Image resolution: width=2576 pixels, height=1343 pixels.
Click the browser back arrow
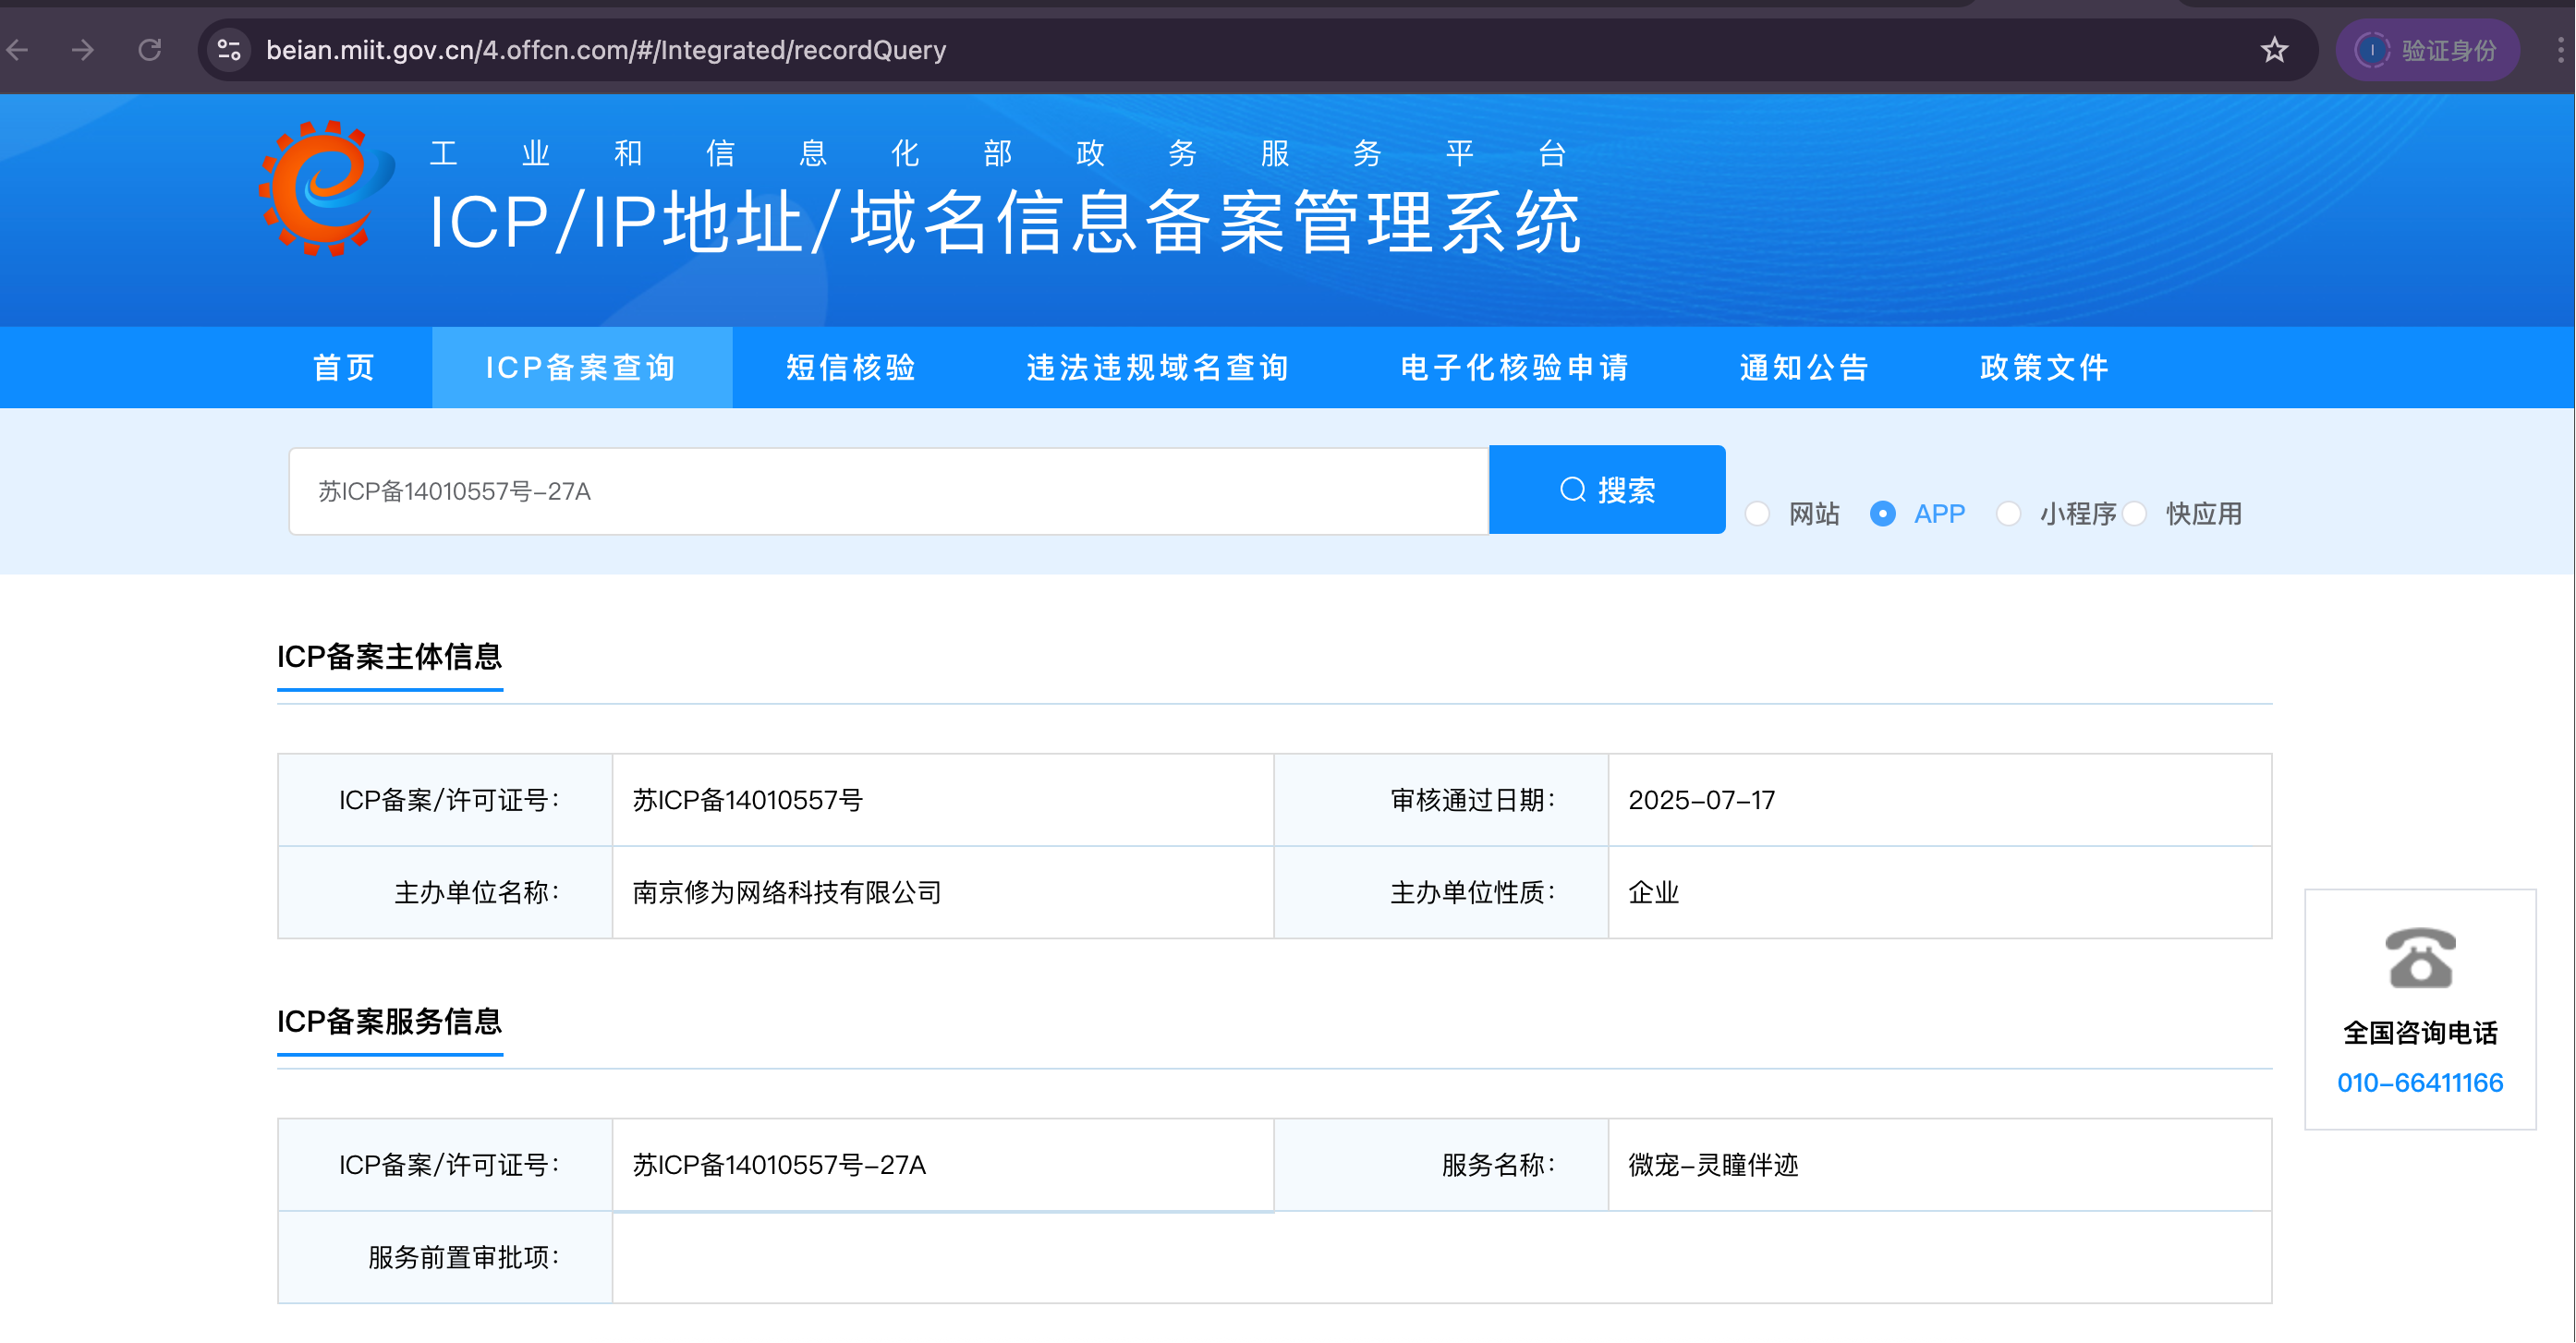click(x=18, y=49)
